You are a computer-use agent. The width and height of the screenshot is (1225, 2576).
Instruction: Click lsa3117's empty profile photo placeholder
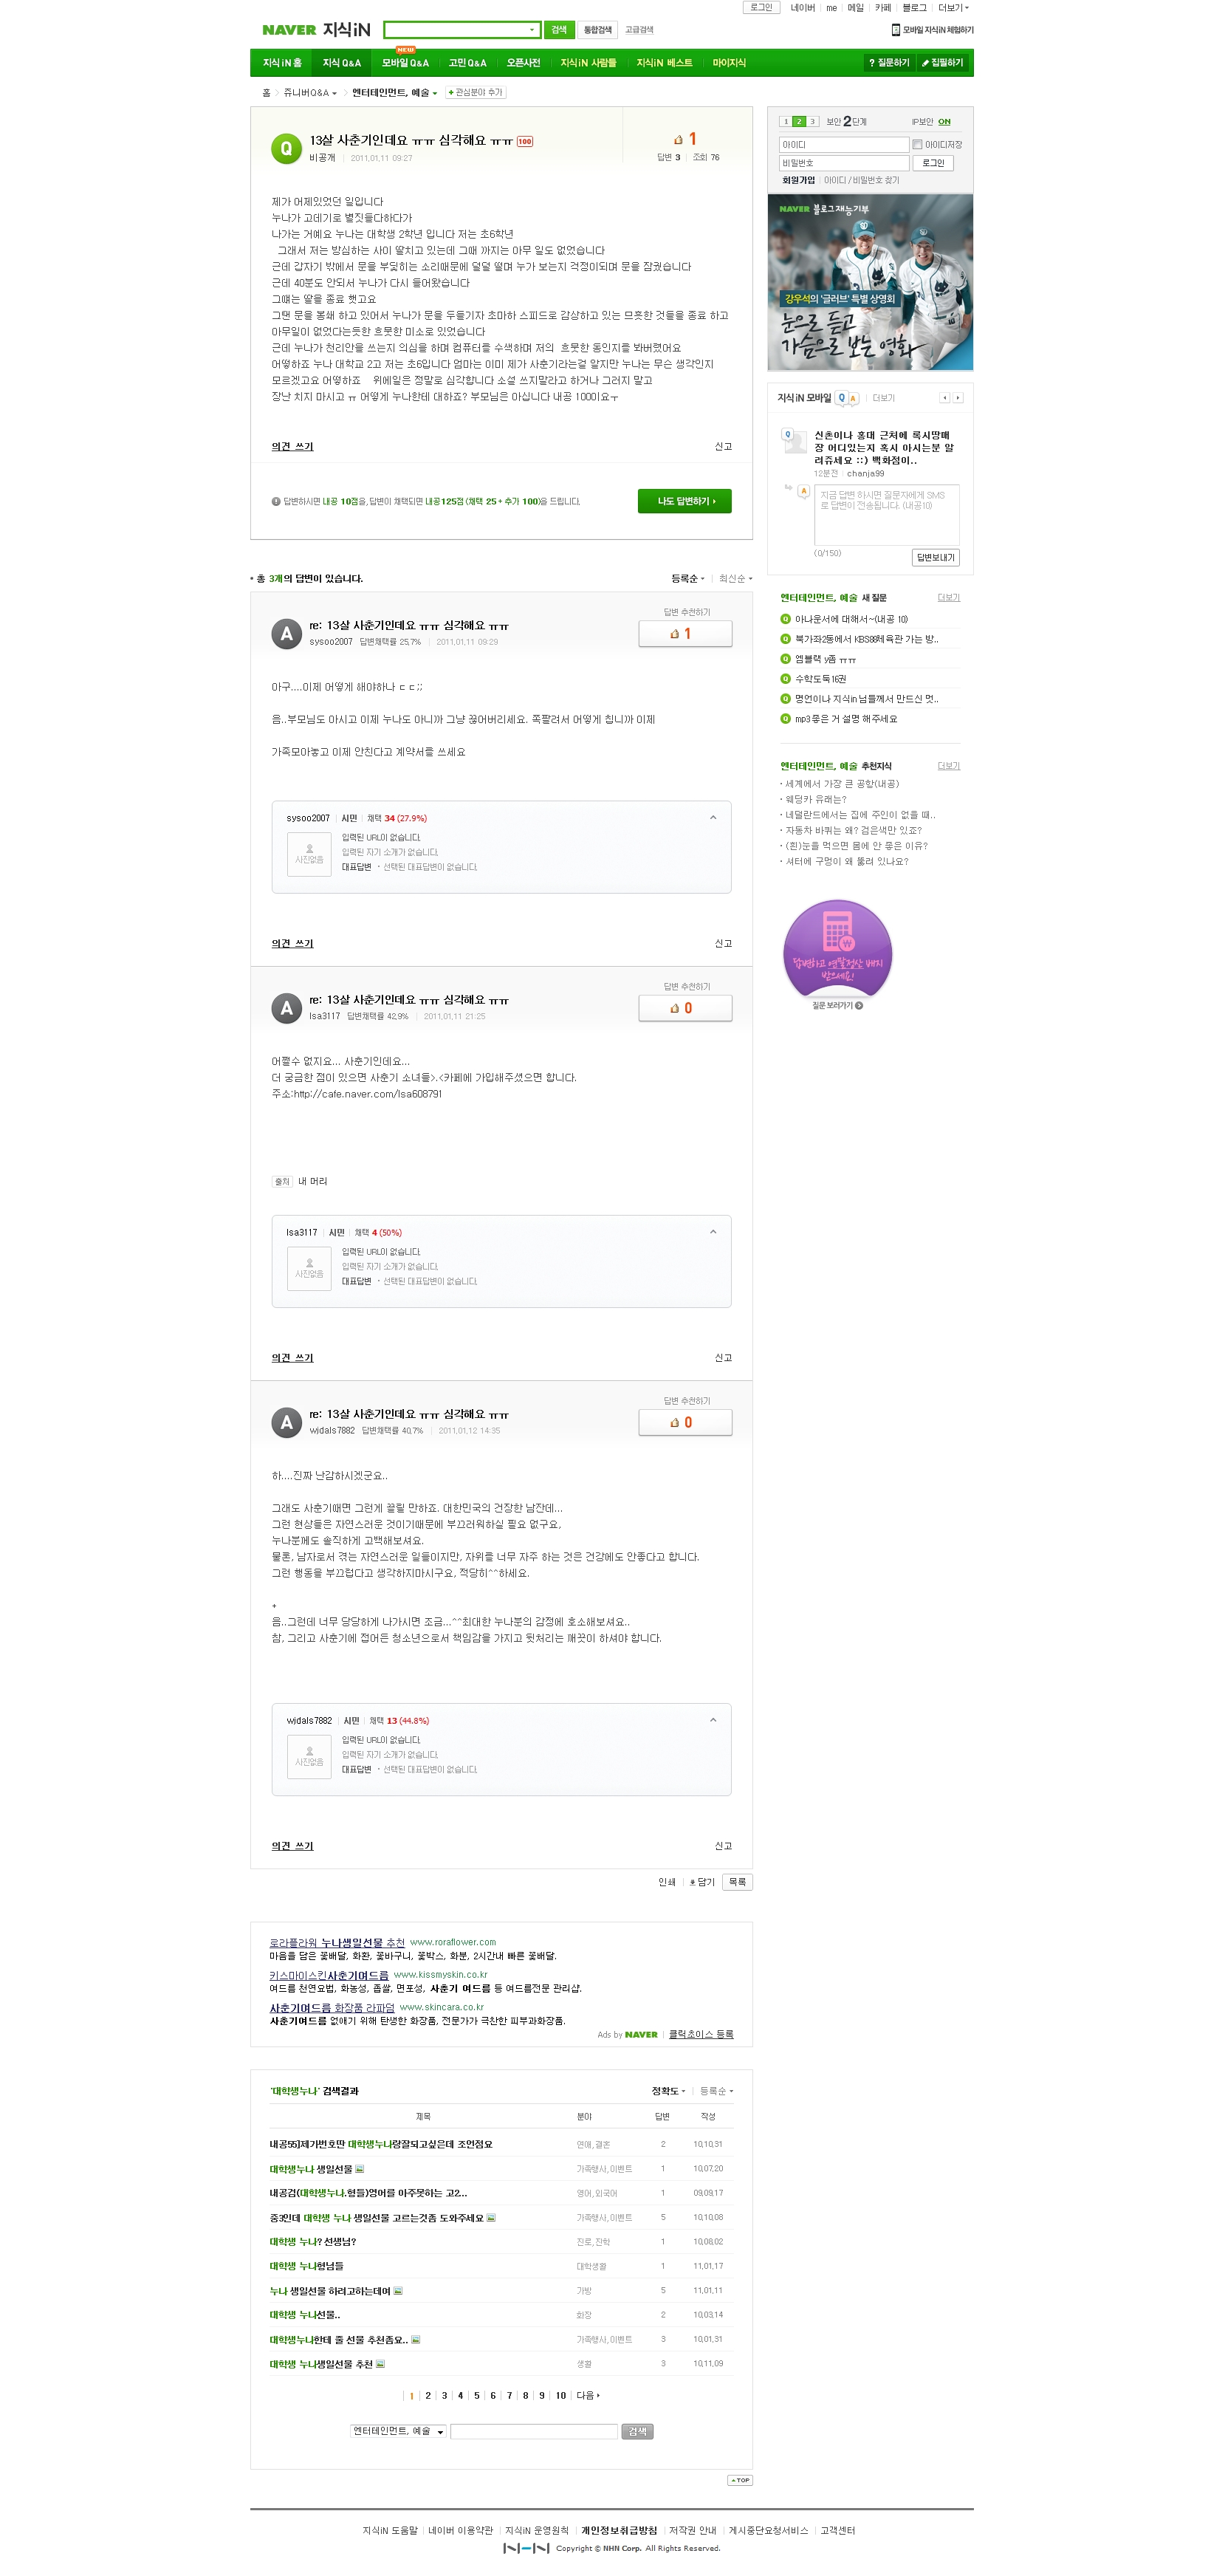tap(309, 1269)
